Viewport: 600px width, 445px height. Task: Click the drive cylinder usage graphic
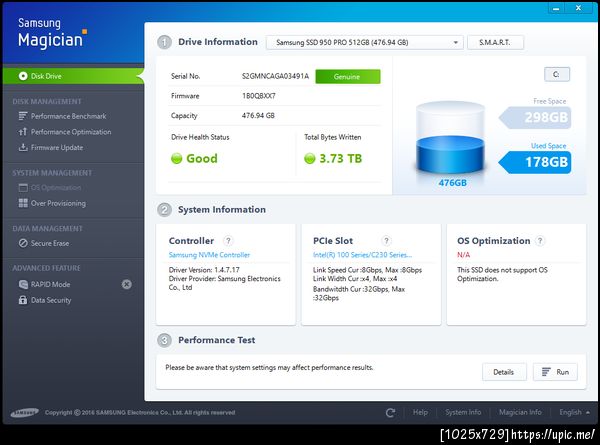(450, 139)
